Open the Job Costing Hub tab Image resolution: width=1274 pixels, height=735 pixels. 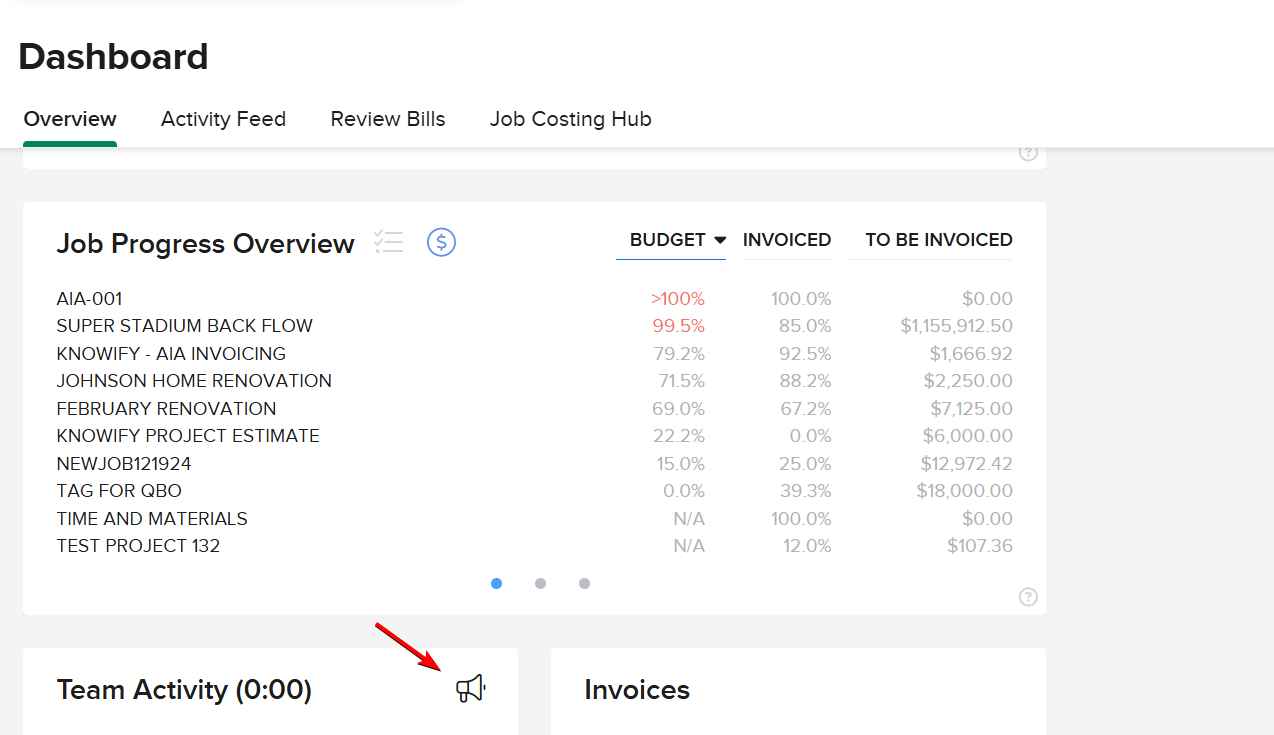[x=570, y=119]
